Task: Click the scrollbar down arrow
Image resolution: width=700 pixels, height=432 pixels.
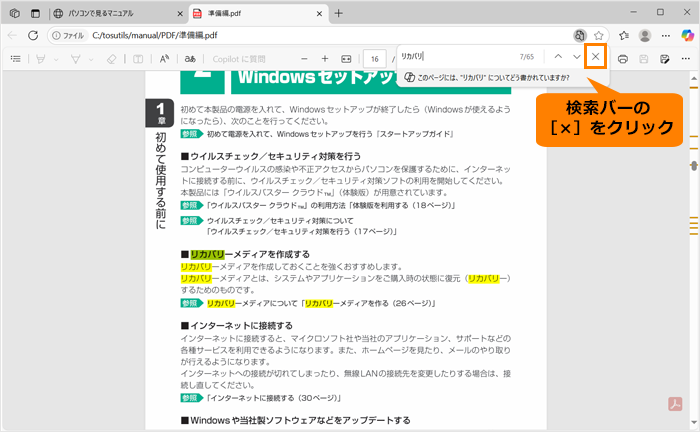Action: tap(694, 423)
